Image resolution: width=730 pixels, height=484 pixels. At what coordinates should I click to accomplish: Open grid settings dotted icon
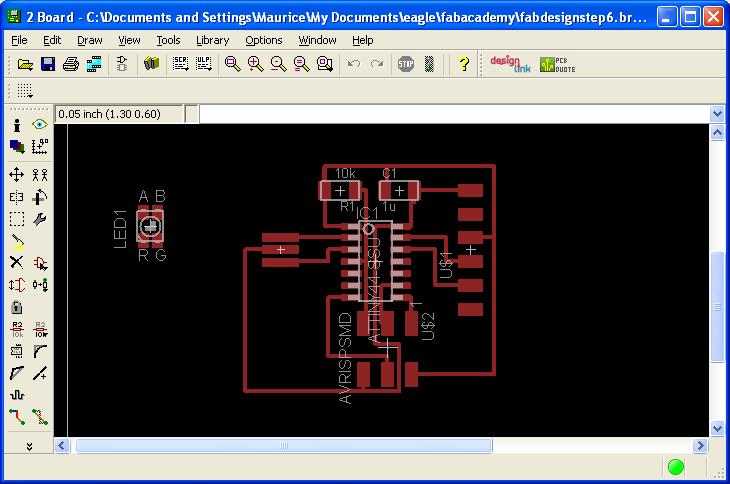point(25,91)
